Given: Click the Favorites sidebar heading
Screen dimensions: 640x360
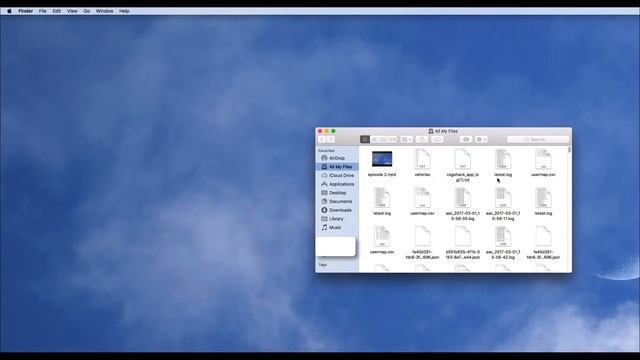Looking at the screenshot, I should 326,151.
